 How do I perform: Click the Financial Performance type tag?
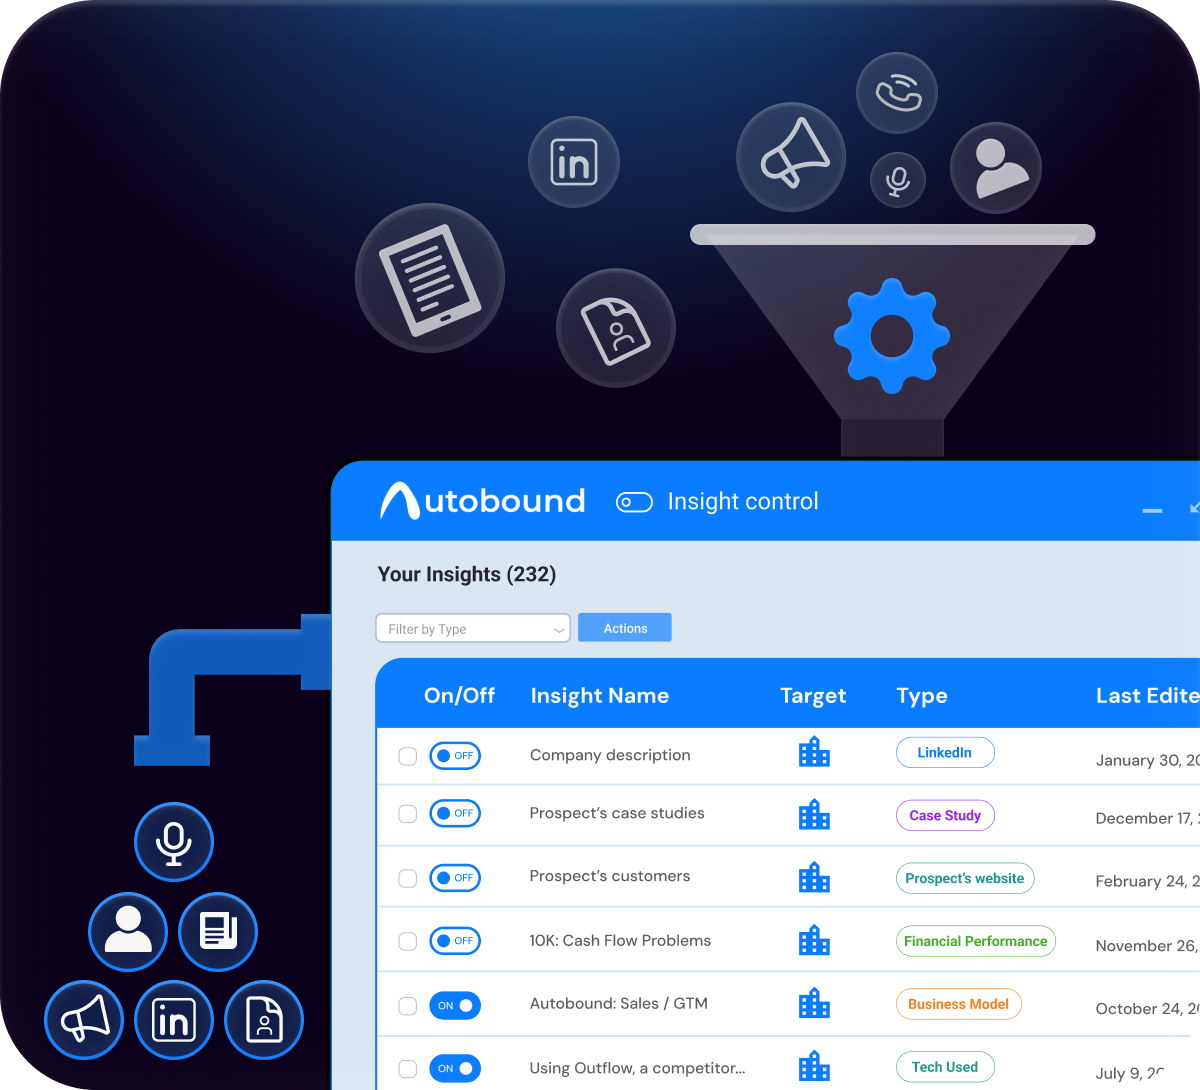976,941
